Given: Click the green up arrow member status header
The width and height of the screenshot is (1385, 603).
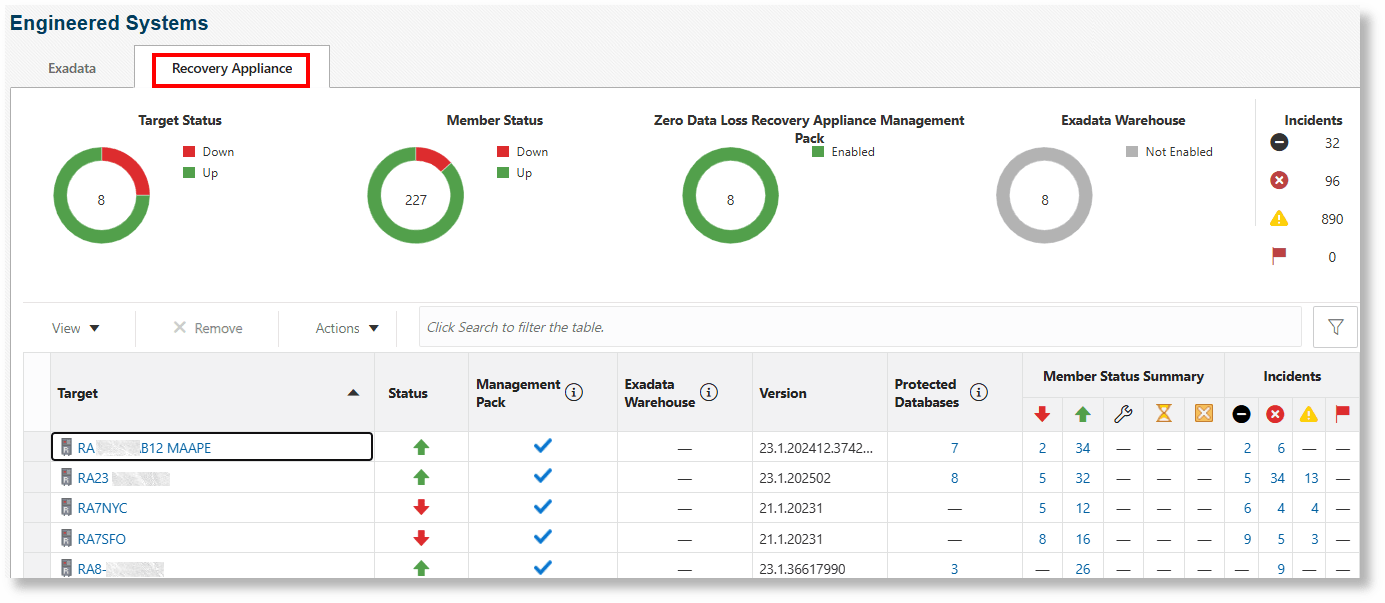Looking at the screenshot, I should [1083, 414].
